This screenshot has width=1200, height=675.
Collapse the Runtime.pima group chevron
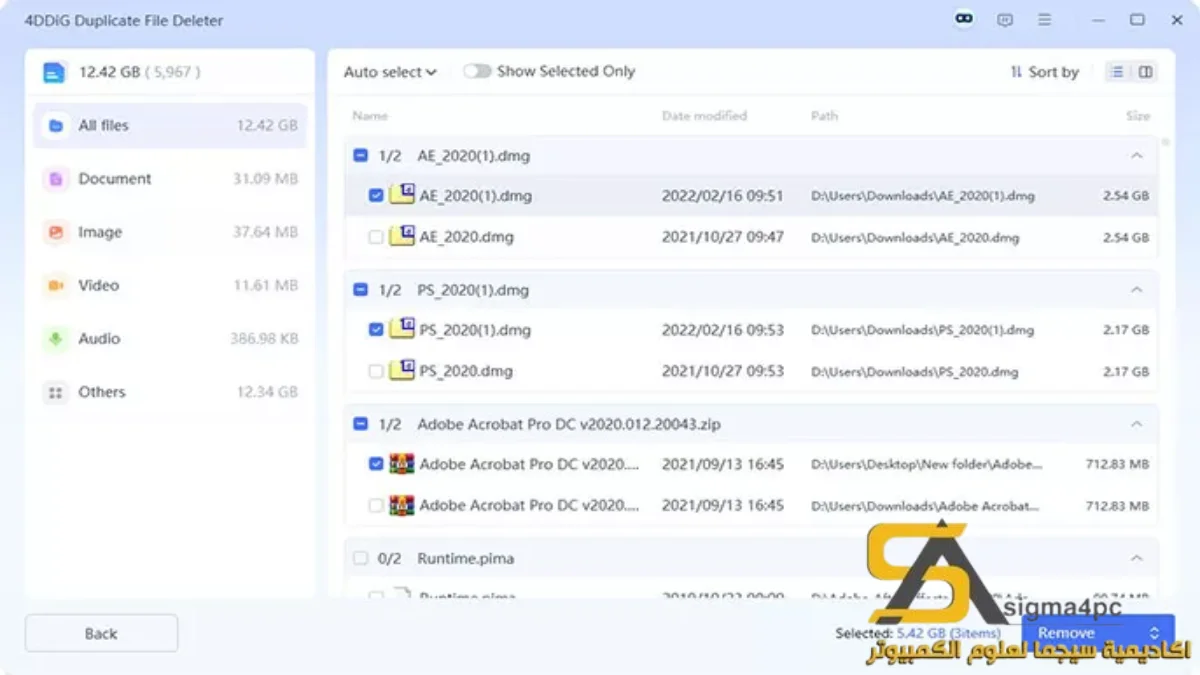click(1136, 558)
